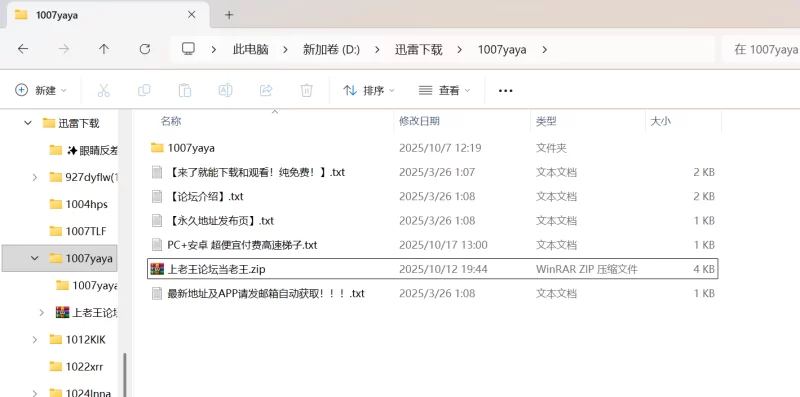Expand chevron after 1007yaya in breadcrumb
This screenshot has width=800, height=397.
point(544,49)
